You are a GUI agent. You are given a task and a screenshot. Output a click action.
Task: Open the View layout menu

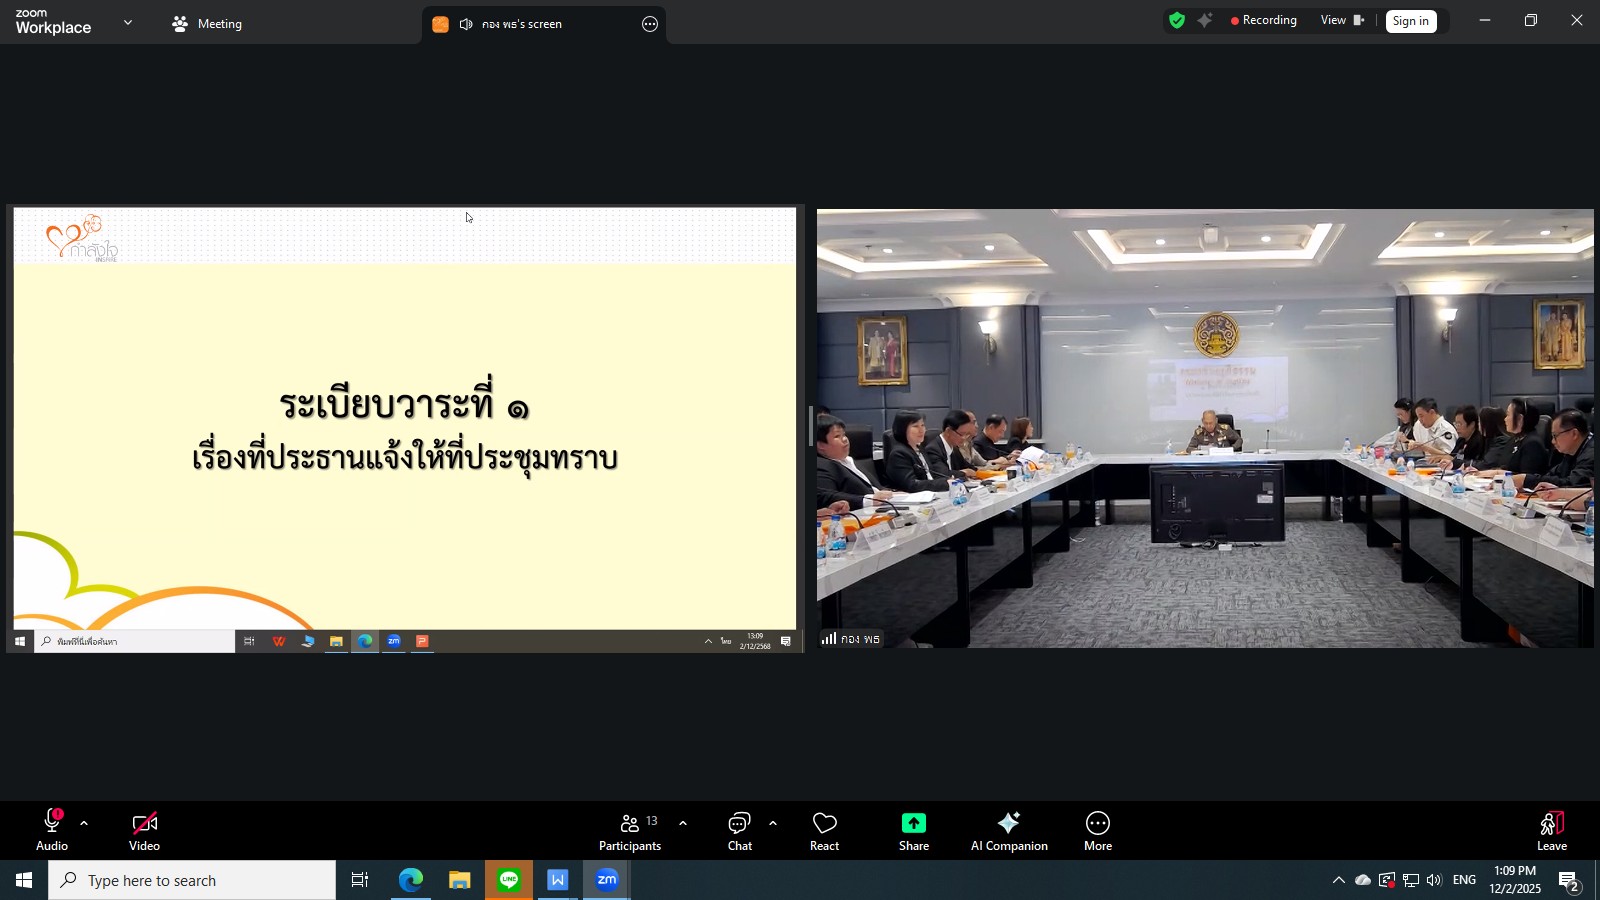point(1341,21)
